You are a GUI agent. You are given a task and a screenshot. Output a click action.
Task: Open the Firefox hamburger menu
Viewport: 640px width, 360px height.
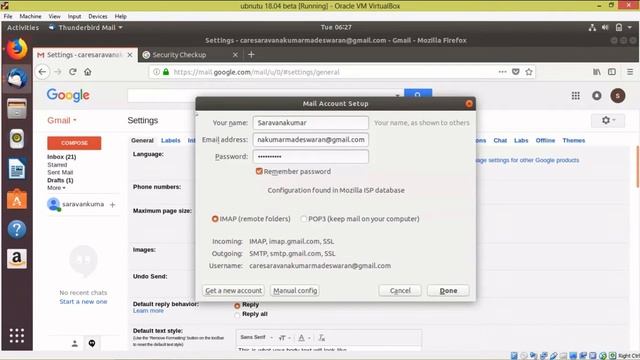(x=630, y=72)
